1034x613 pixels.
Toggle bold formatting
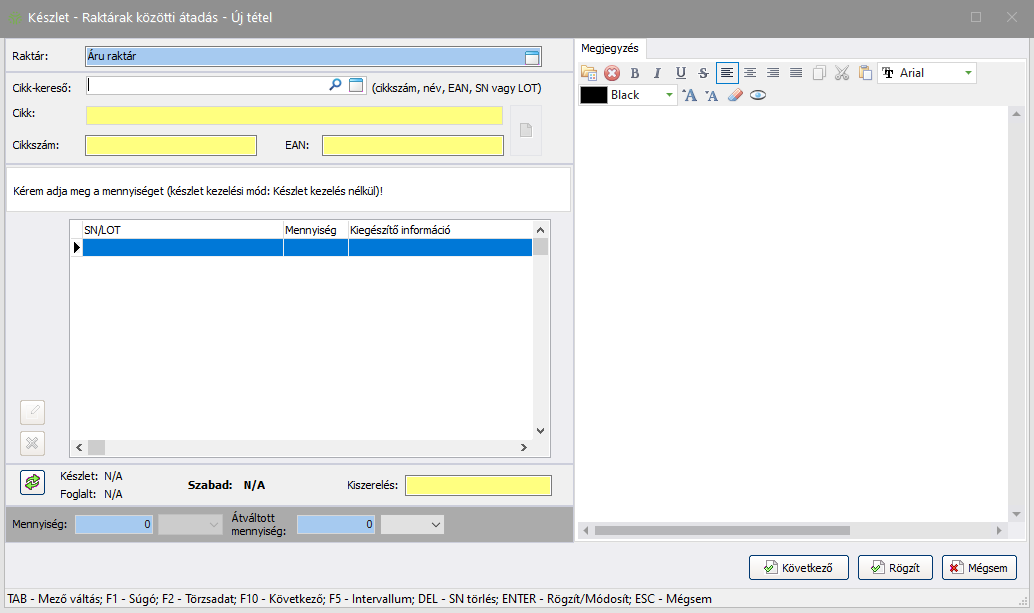click(634, 73)
